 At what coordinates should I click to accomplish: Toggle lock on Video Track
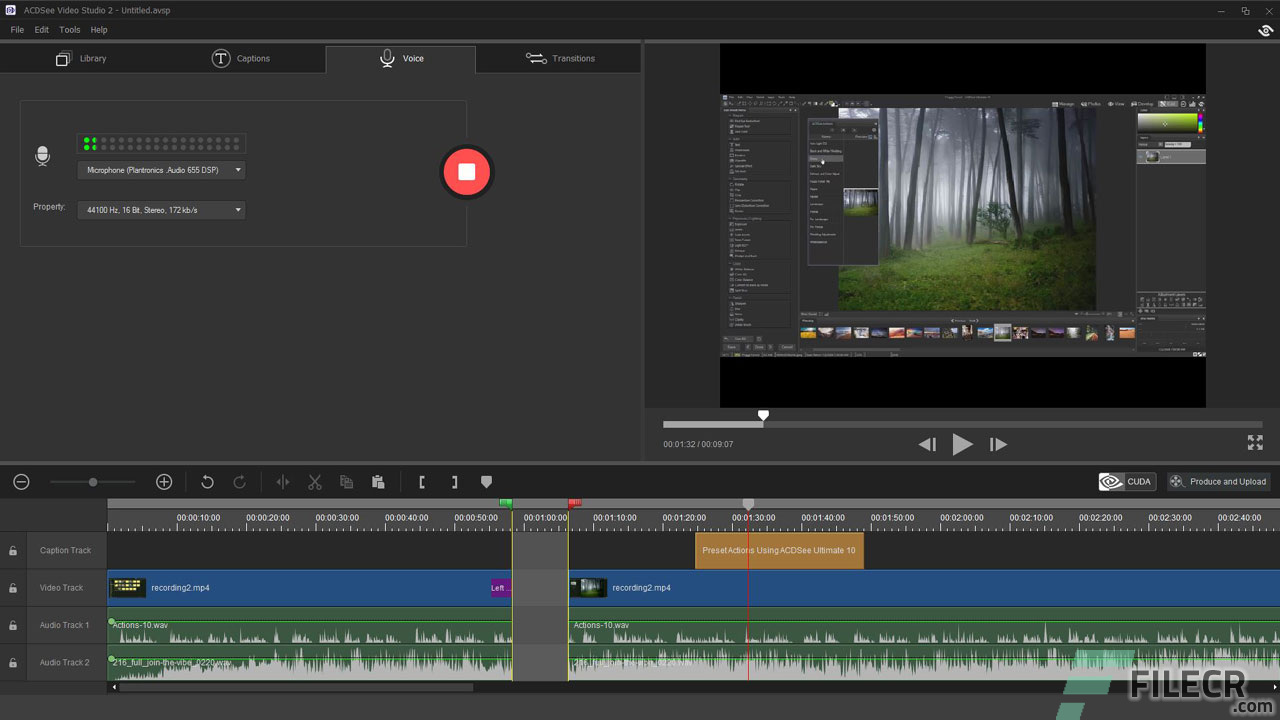point(13,588)
